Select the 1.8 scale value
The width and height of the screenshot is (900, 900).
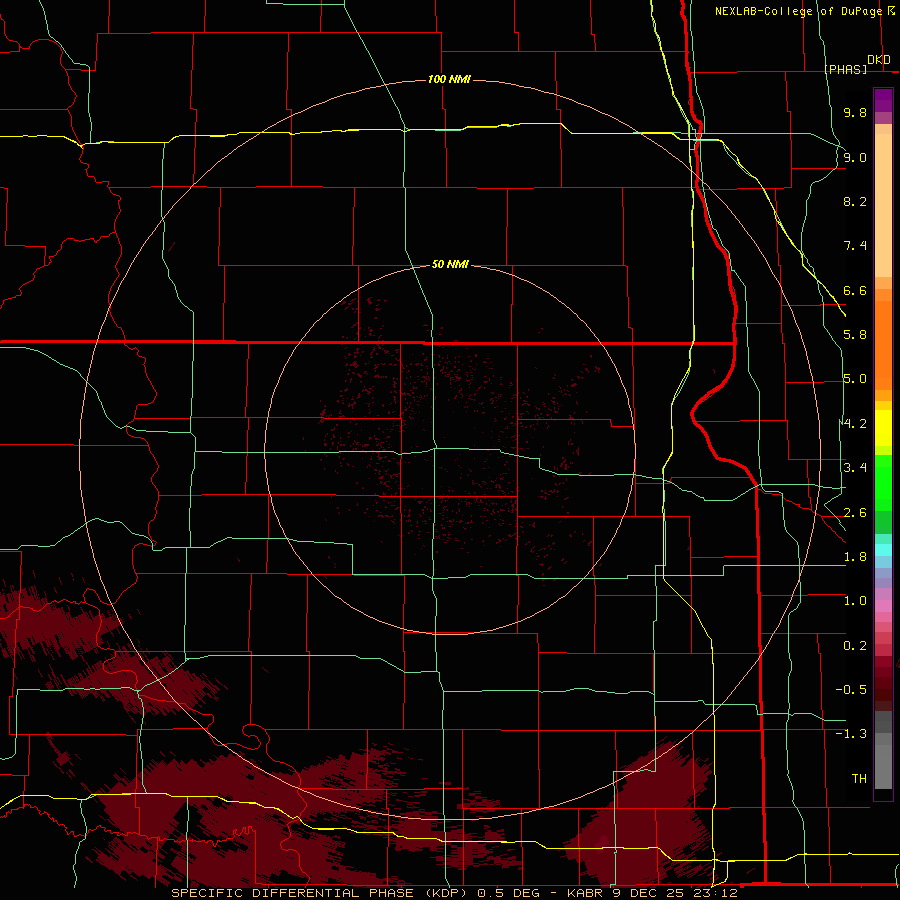coord(855,557)
